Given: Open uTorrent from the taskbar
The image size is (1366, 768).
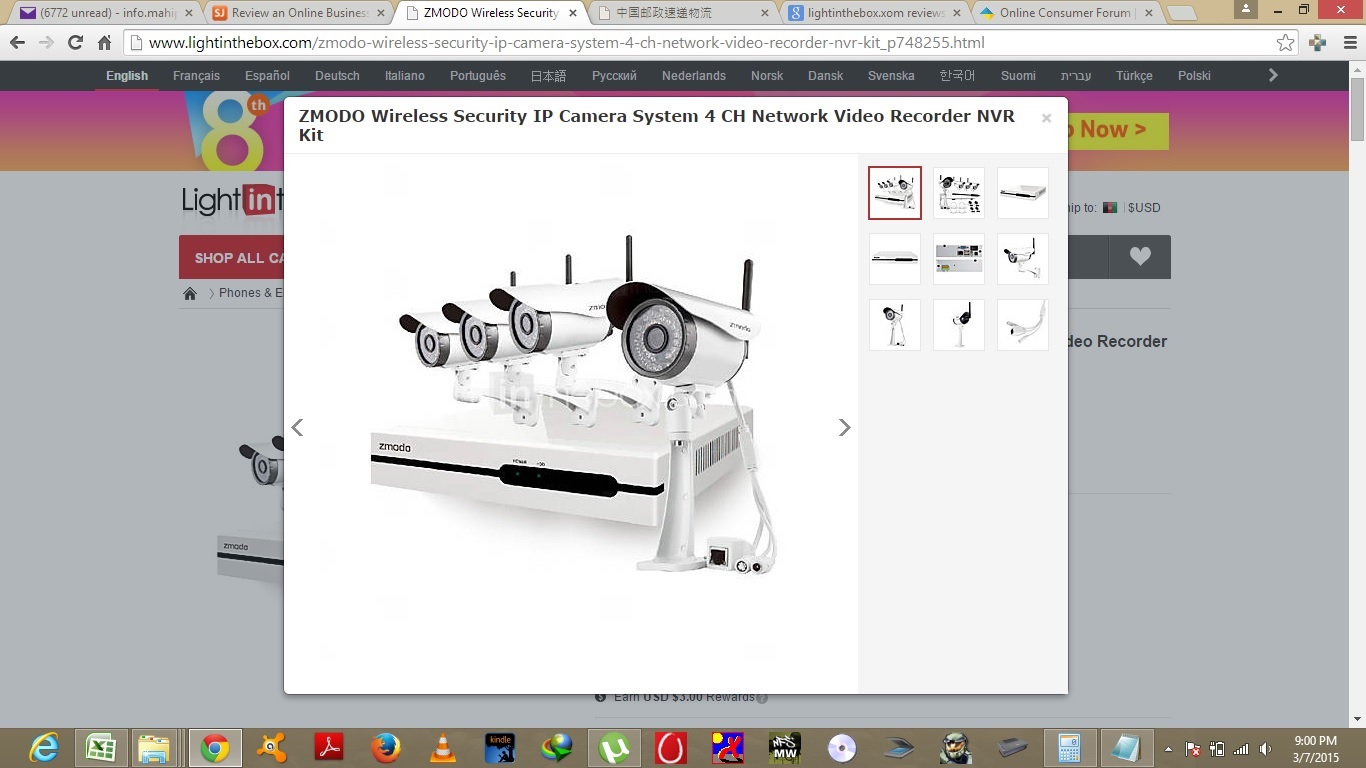Looking at the screenshot, I should (613, 748).
